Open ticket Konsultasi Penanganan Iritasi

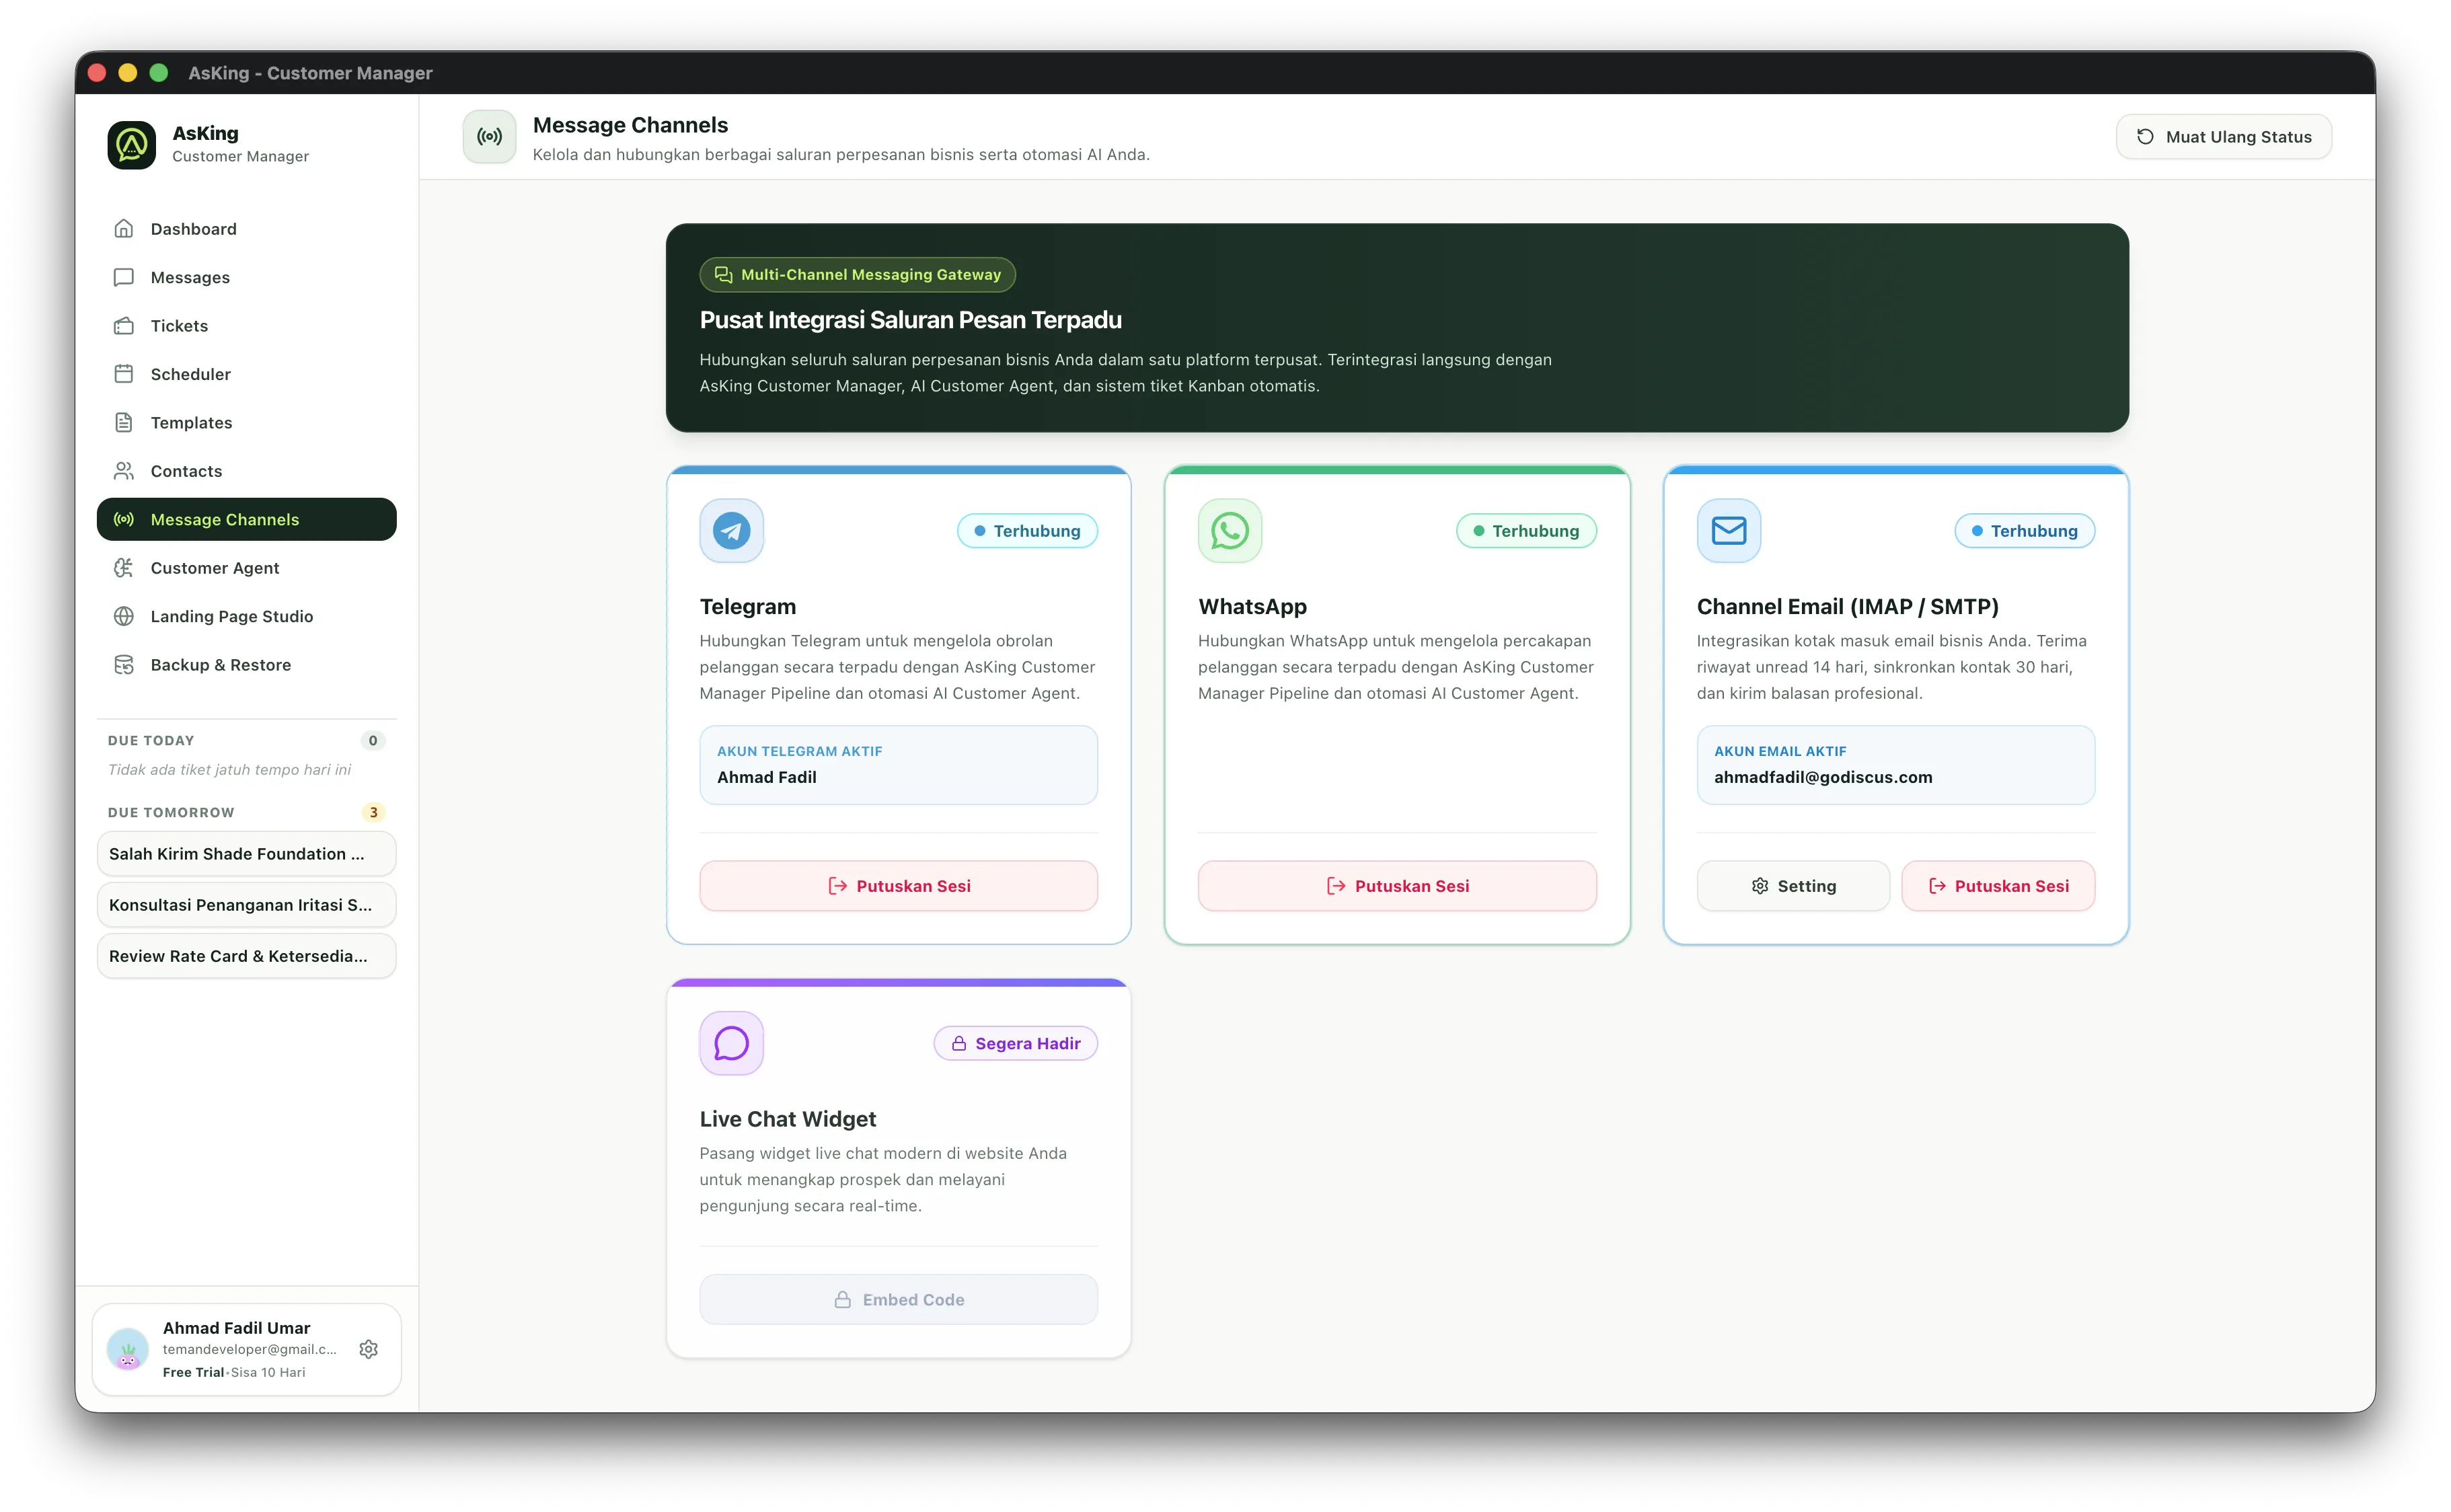click(246, 905)
